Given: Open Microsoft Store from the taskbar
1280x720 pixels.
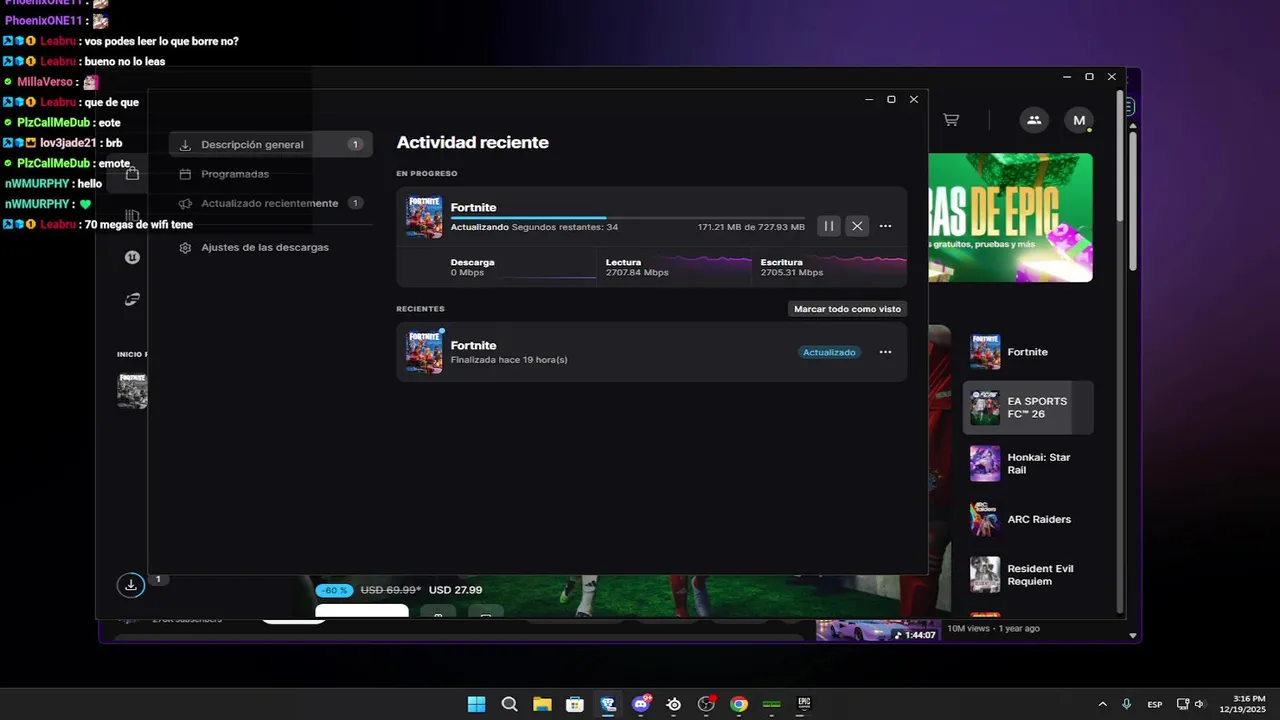Looking at the screenshot, I should tap(575, 704).
